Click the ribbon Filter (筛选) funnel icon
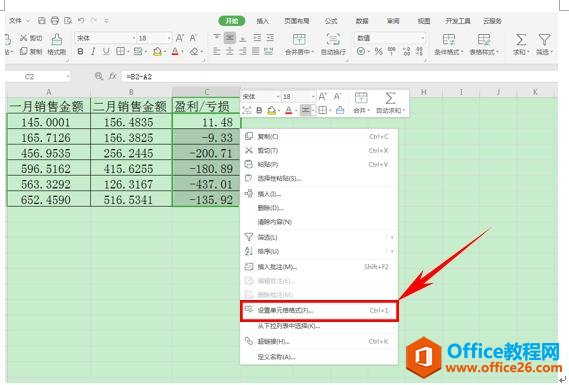The image size is (569, 385). coord(544,39)
